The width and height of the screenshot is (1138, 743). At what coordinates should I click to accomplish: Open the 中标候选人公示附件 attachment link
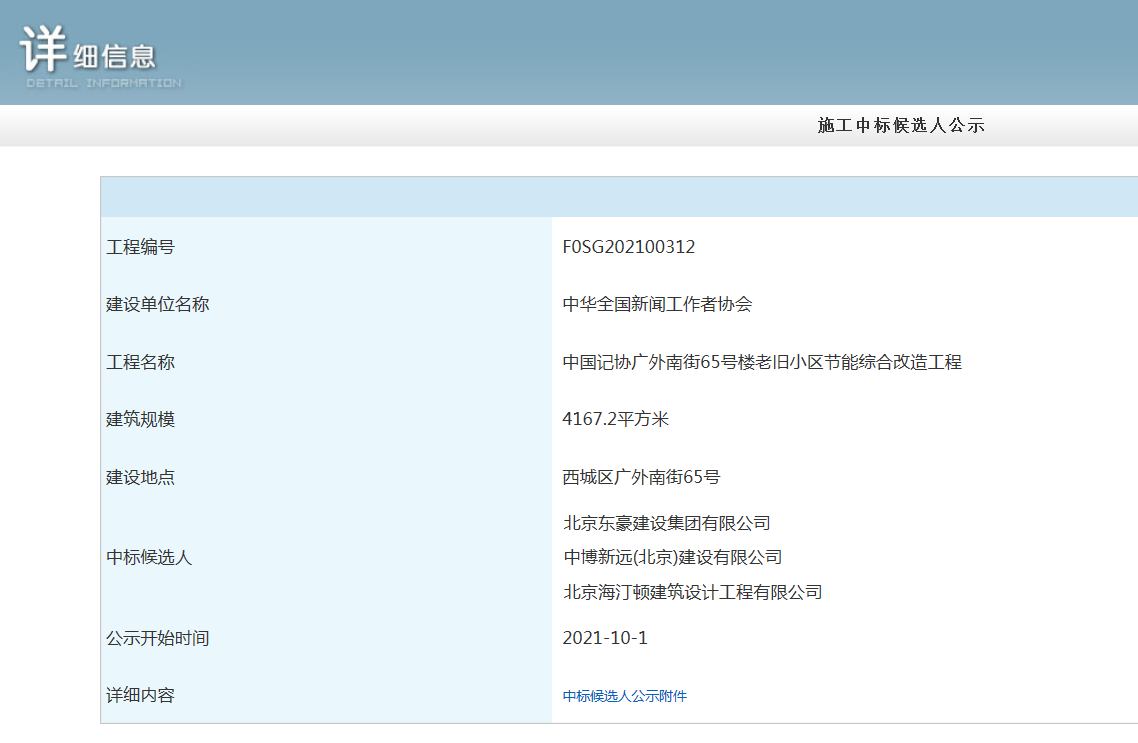pyautogui.click(x=624, y=696)
